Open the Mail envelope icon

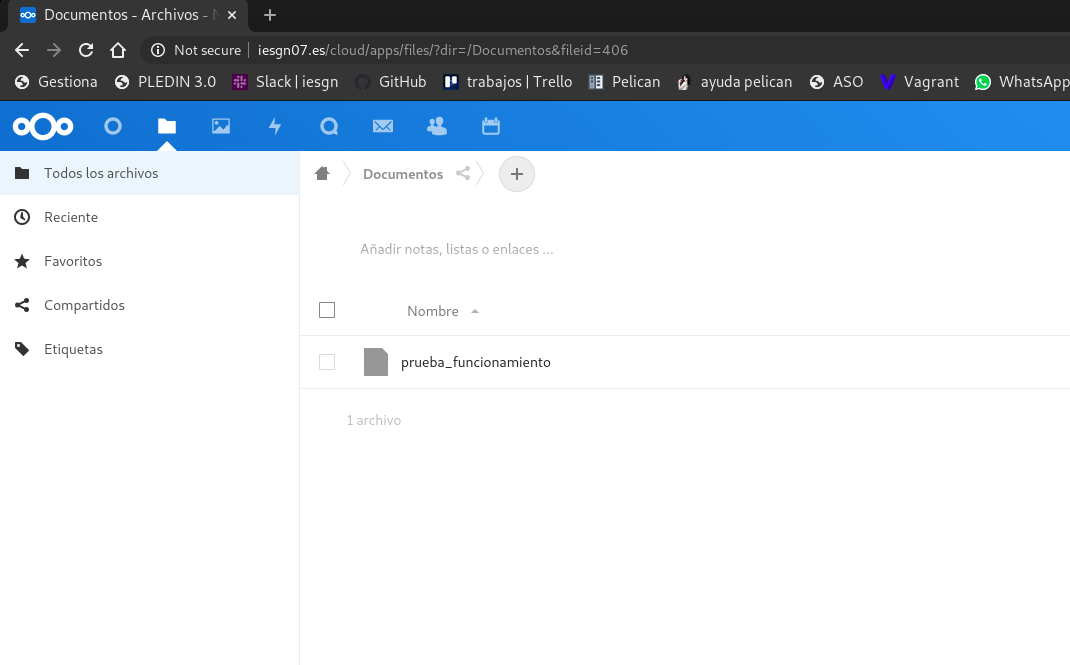pos(382,126)
